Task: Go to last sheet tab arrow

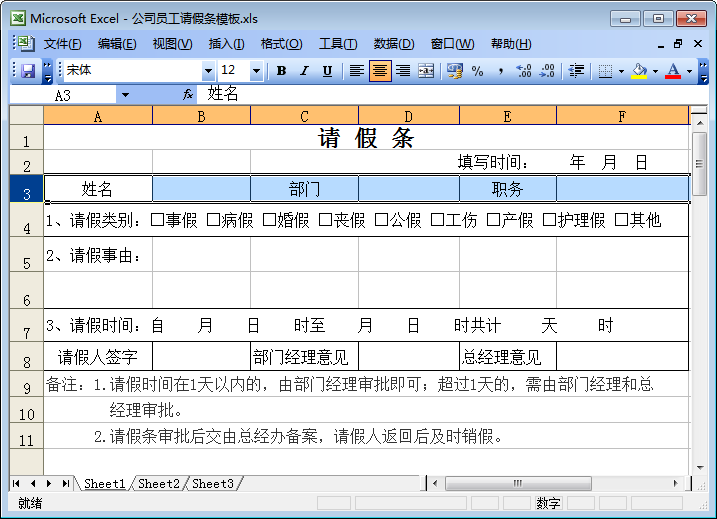Action: coord(66,483)
